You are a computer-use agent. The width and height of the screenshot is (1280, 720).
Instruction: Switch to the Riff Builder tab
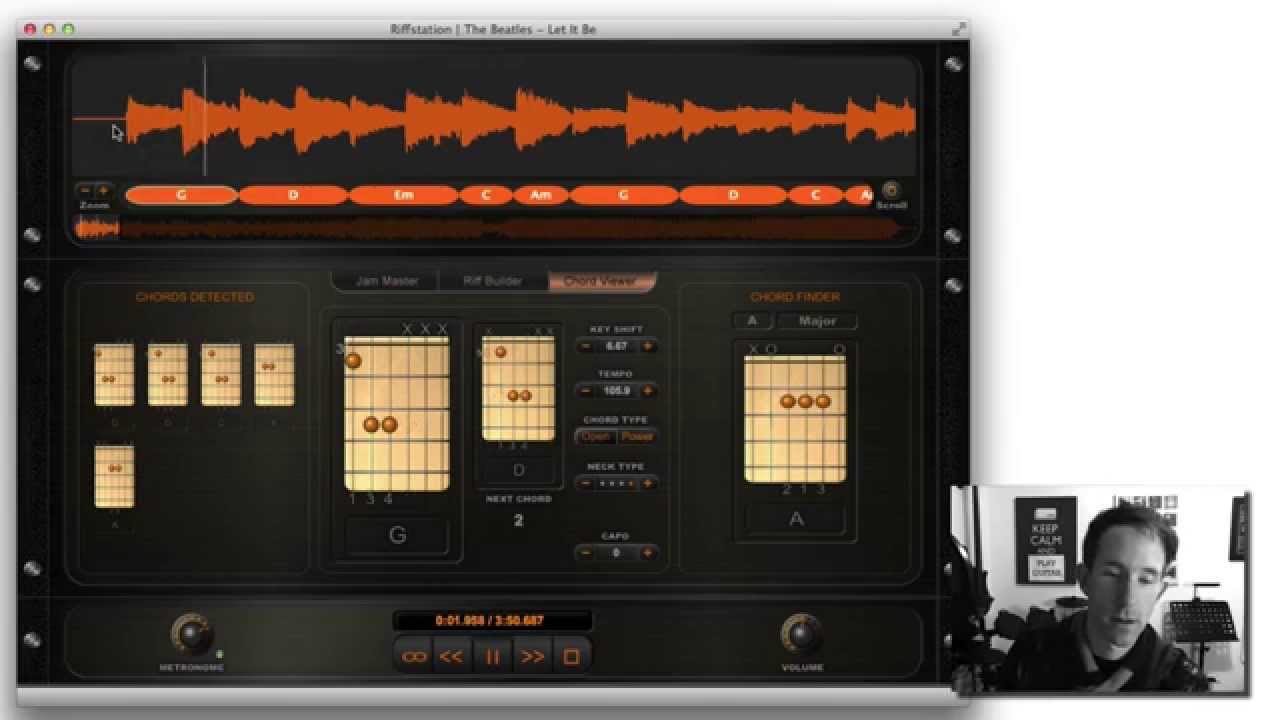[493, 281]
